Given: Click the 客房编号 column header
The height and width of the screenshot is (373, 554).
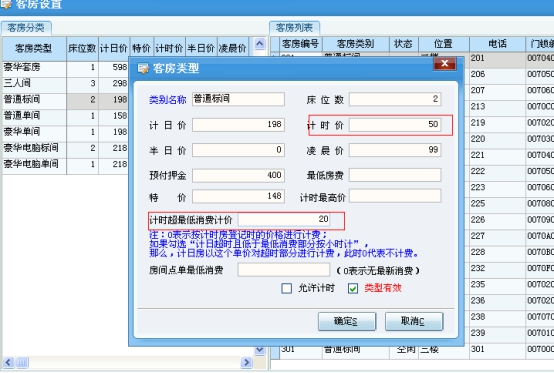Looking at the screenshot, I should coord(300,44).
